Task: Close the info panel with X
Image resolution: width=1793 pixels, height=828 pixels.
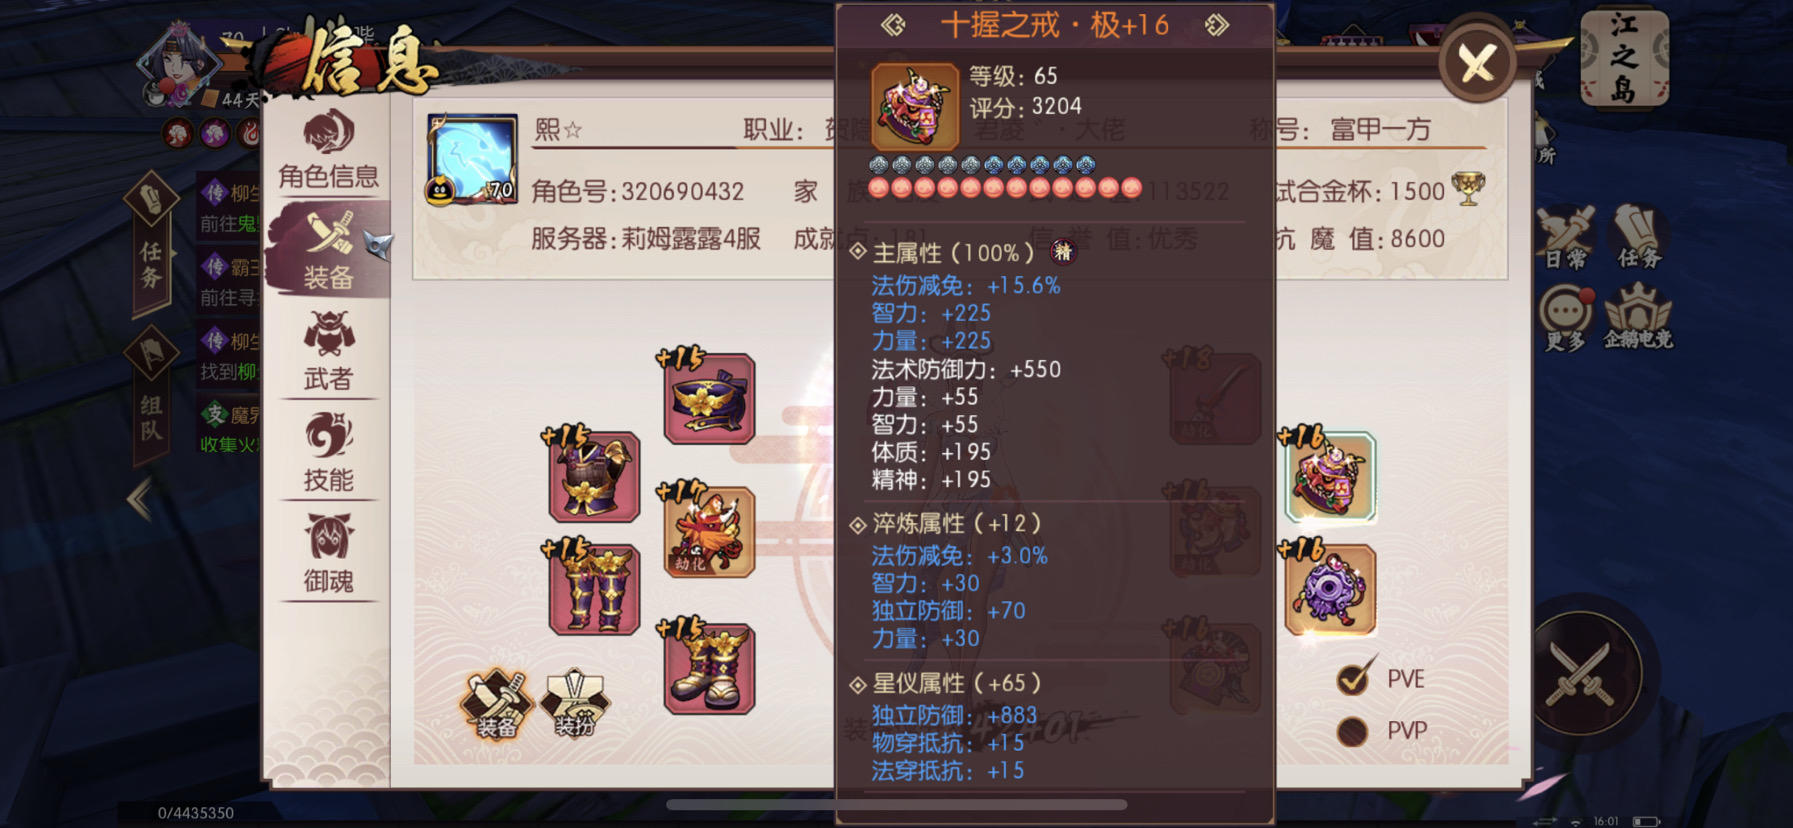Action: pos(1477,63)
